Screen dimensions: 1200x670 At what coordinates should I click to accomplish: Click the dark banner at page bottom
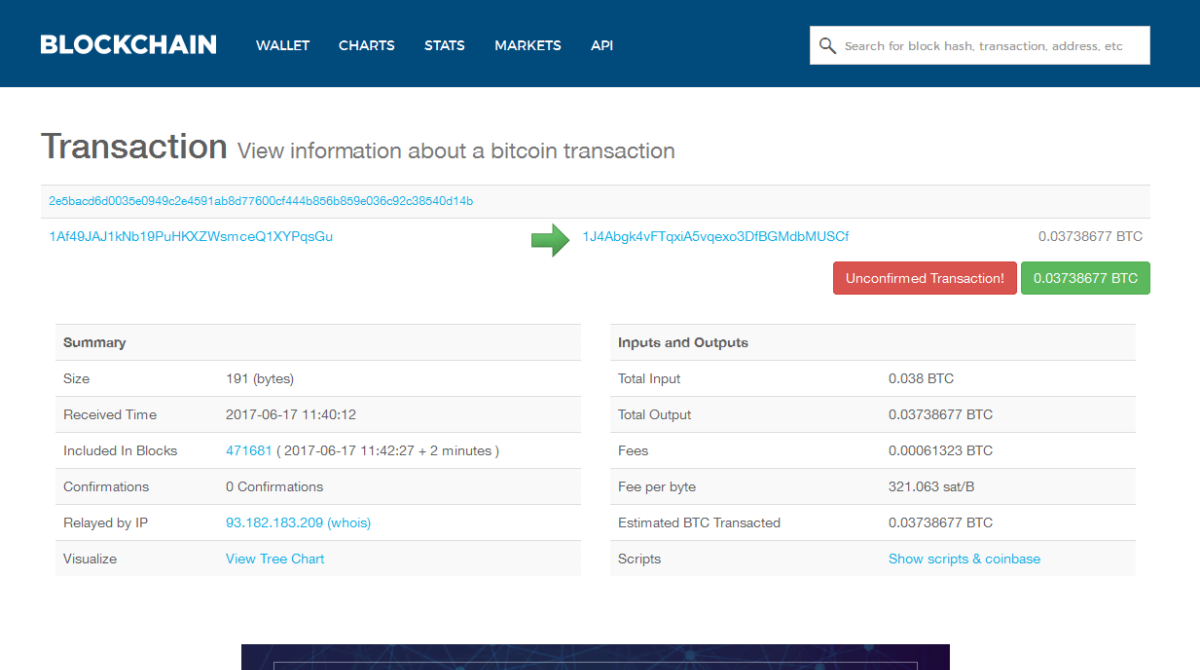click(x=595, y=657)
